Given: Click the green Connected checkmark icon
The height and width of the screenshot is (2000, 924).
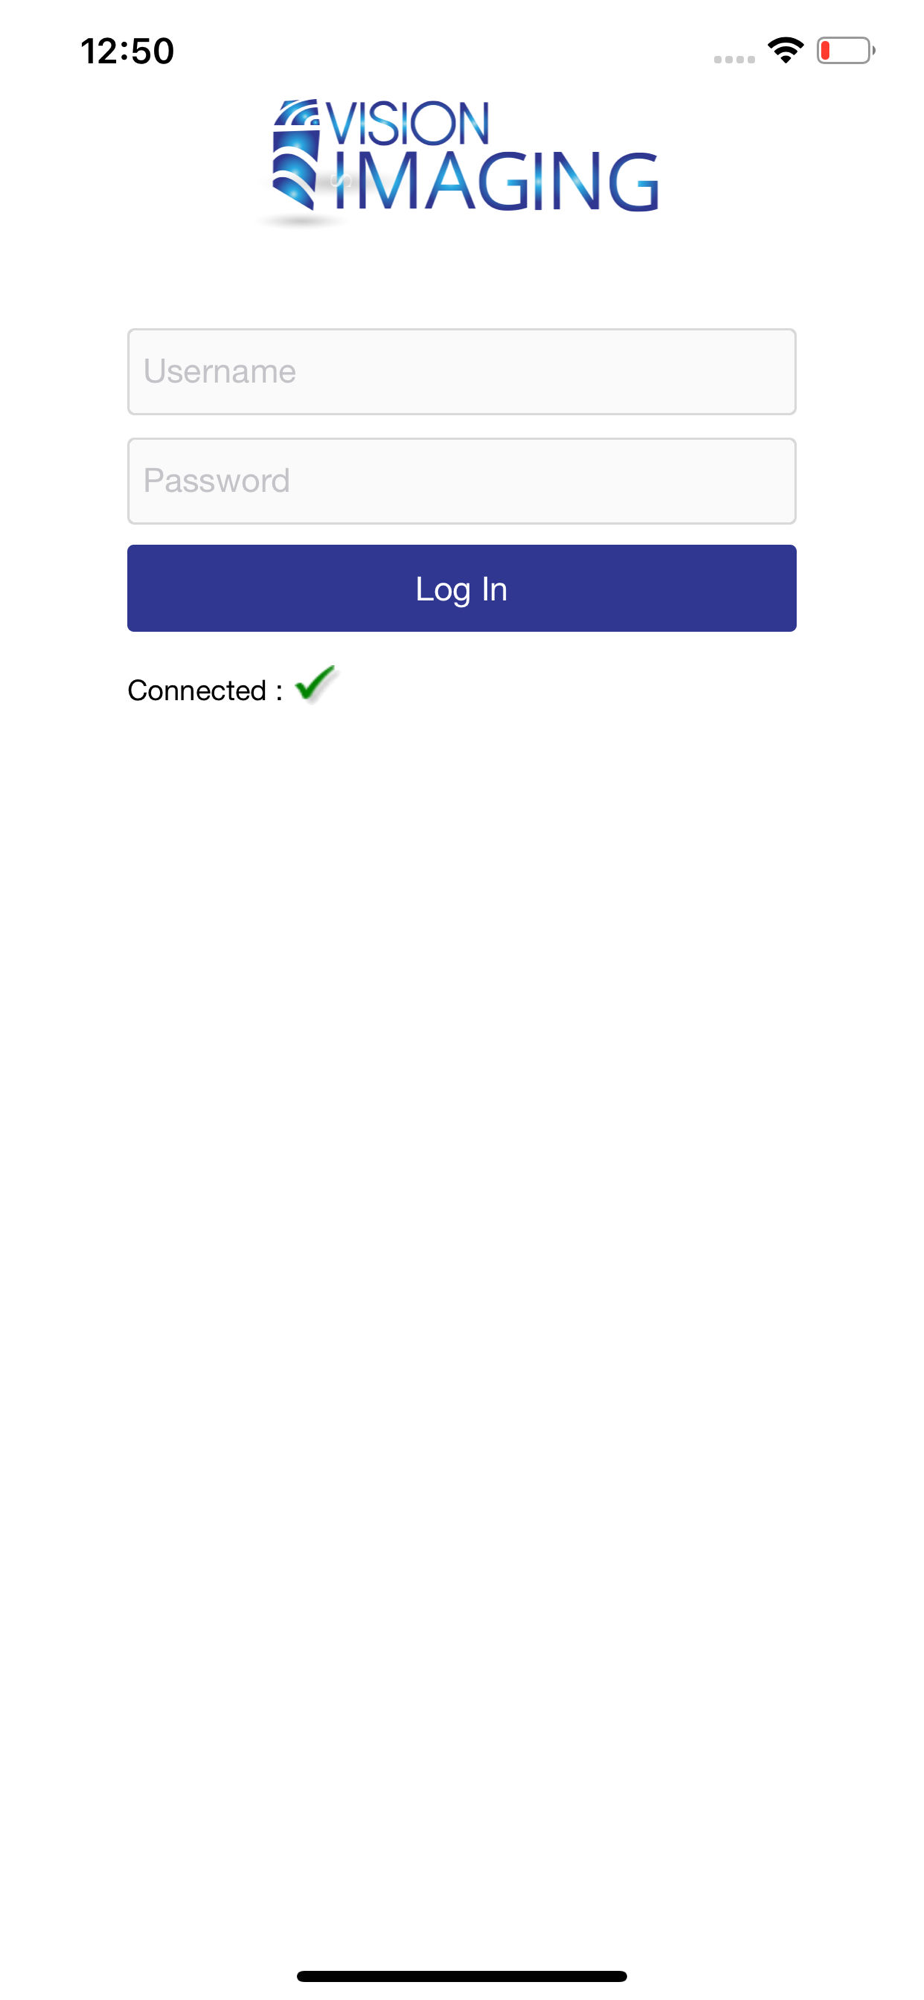Looking at the screenshot, I should click(316, 685).
